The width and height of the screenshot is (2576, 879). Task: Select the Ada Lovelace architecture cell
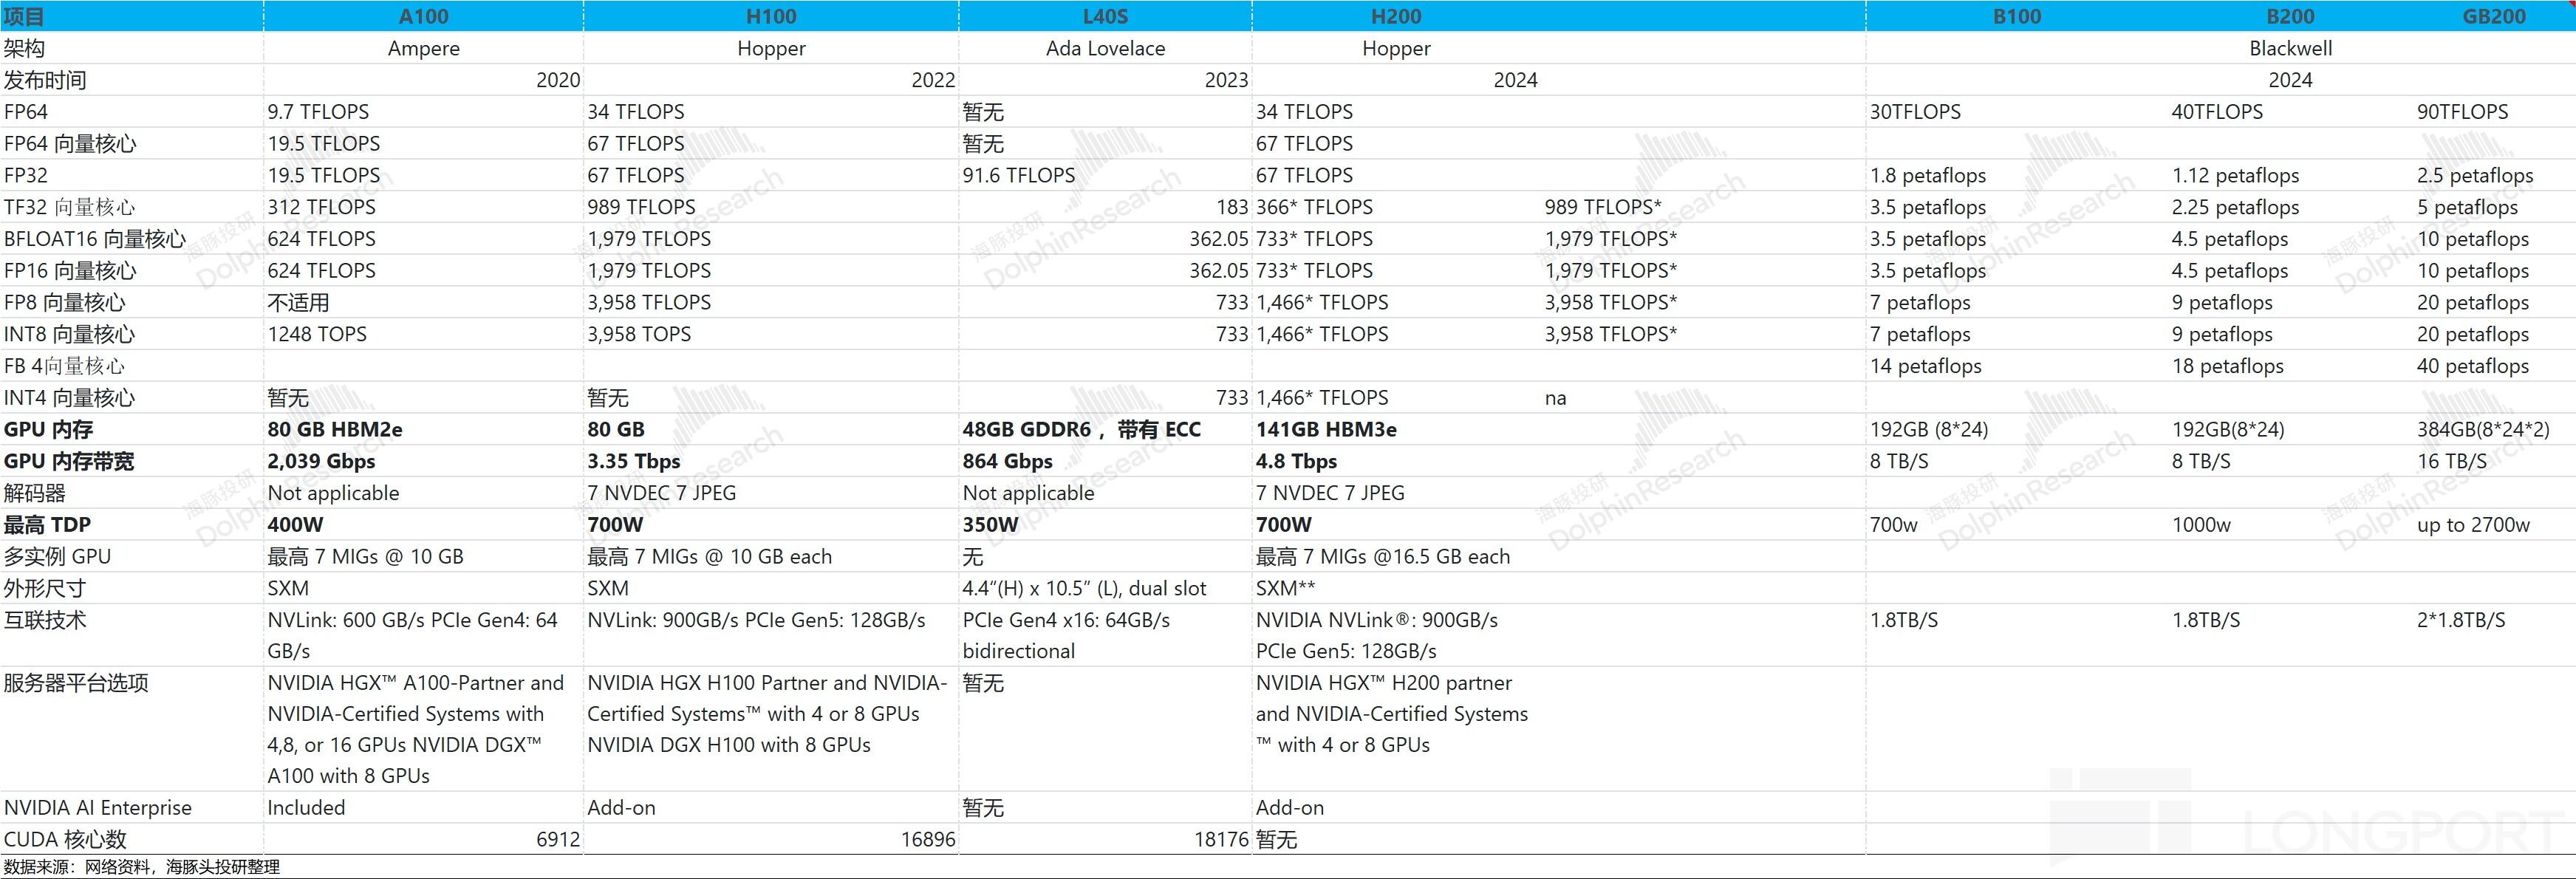tap(1105, 48)
